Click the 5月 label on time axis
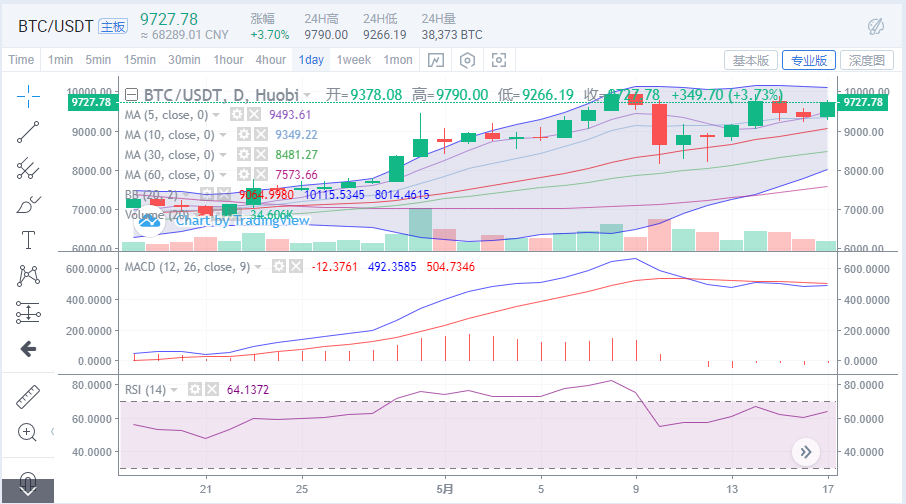This screenshot has height=504, width=906. click(x=445, y=489)
